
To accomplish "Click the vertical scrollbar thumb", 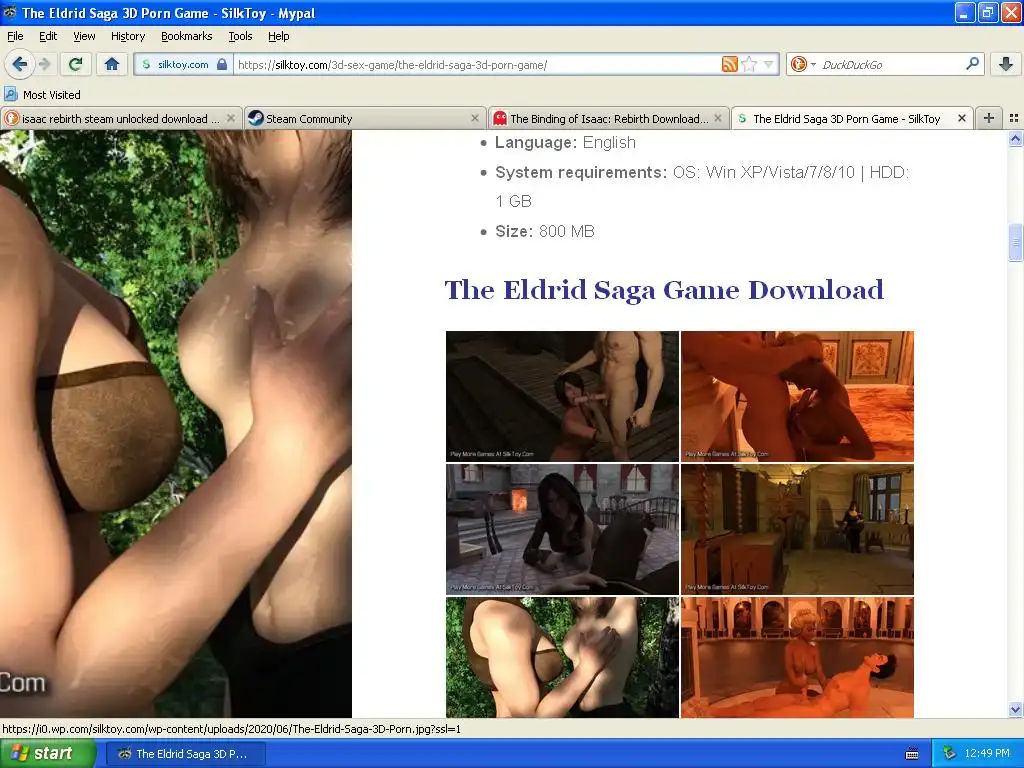I will coord(1016,242).
